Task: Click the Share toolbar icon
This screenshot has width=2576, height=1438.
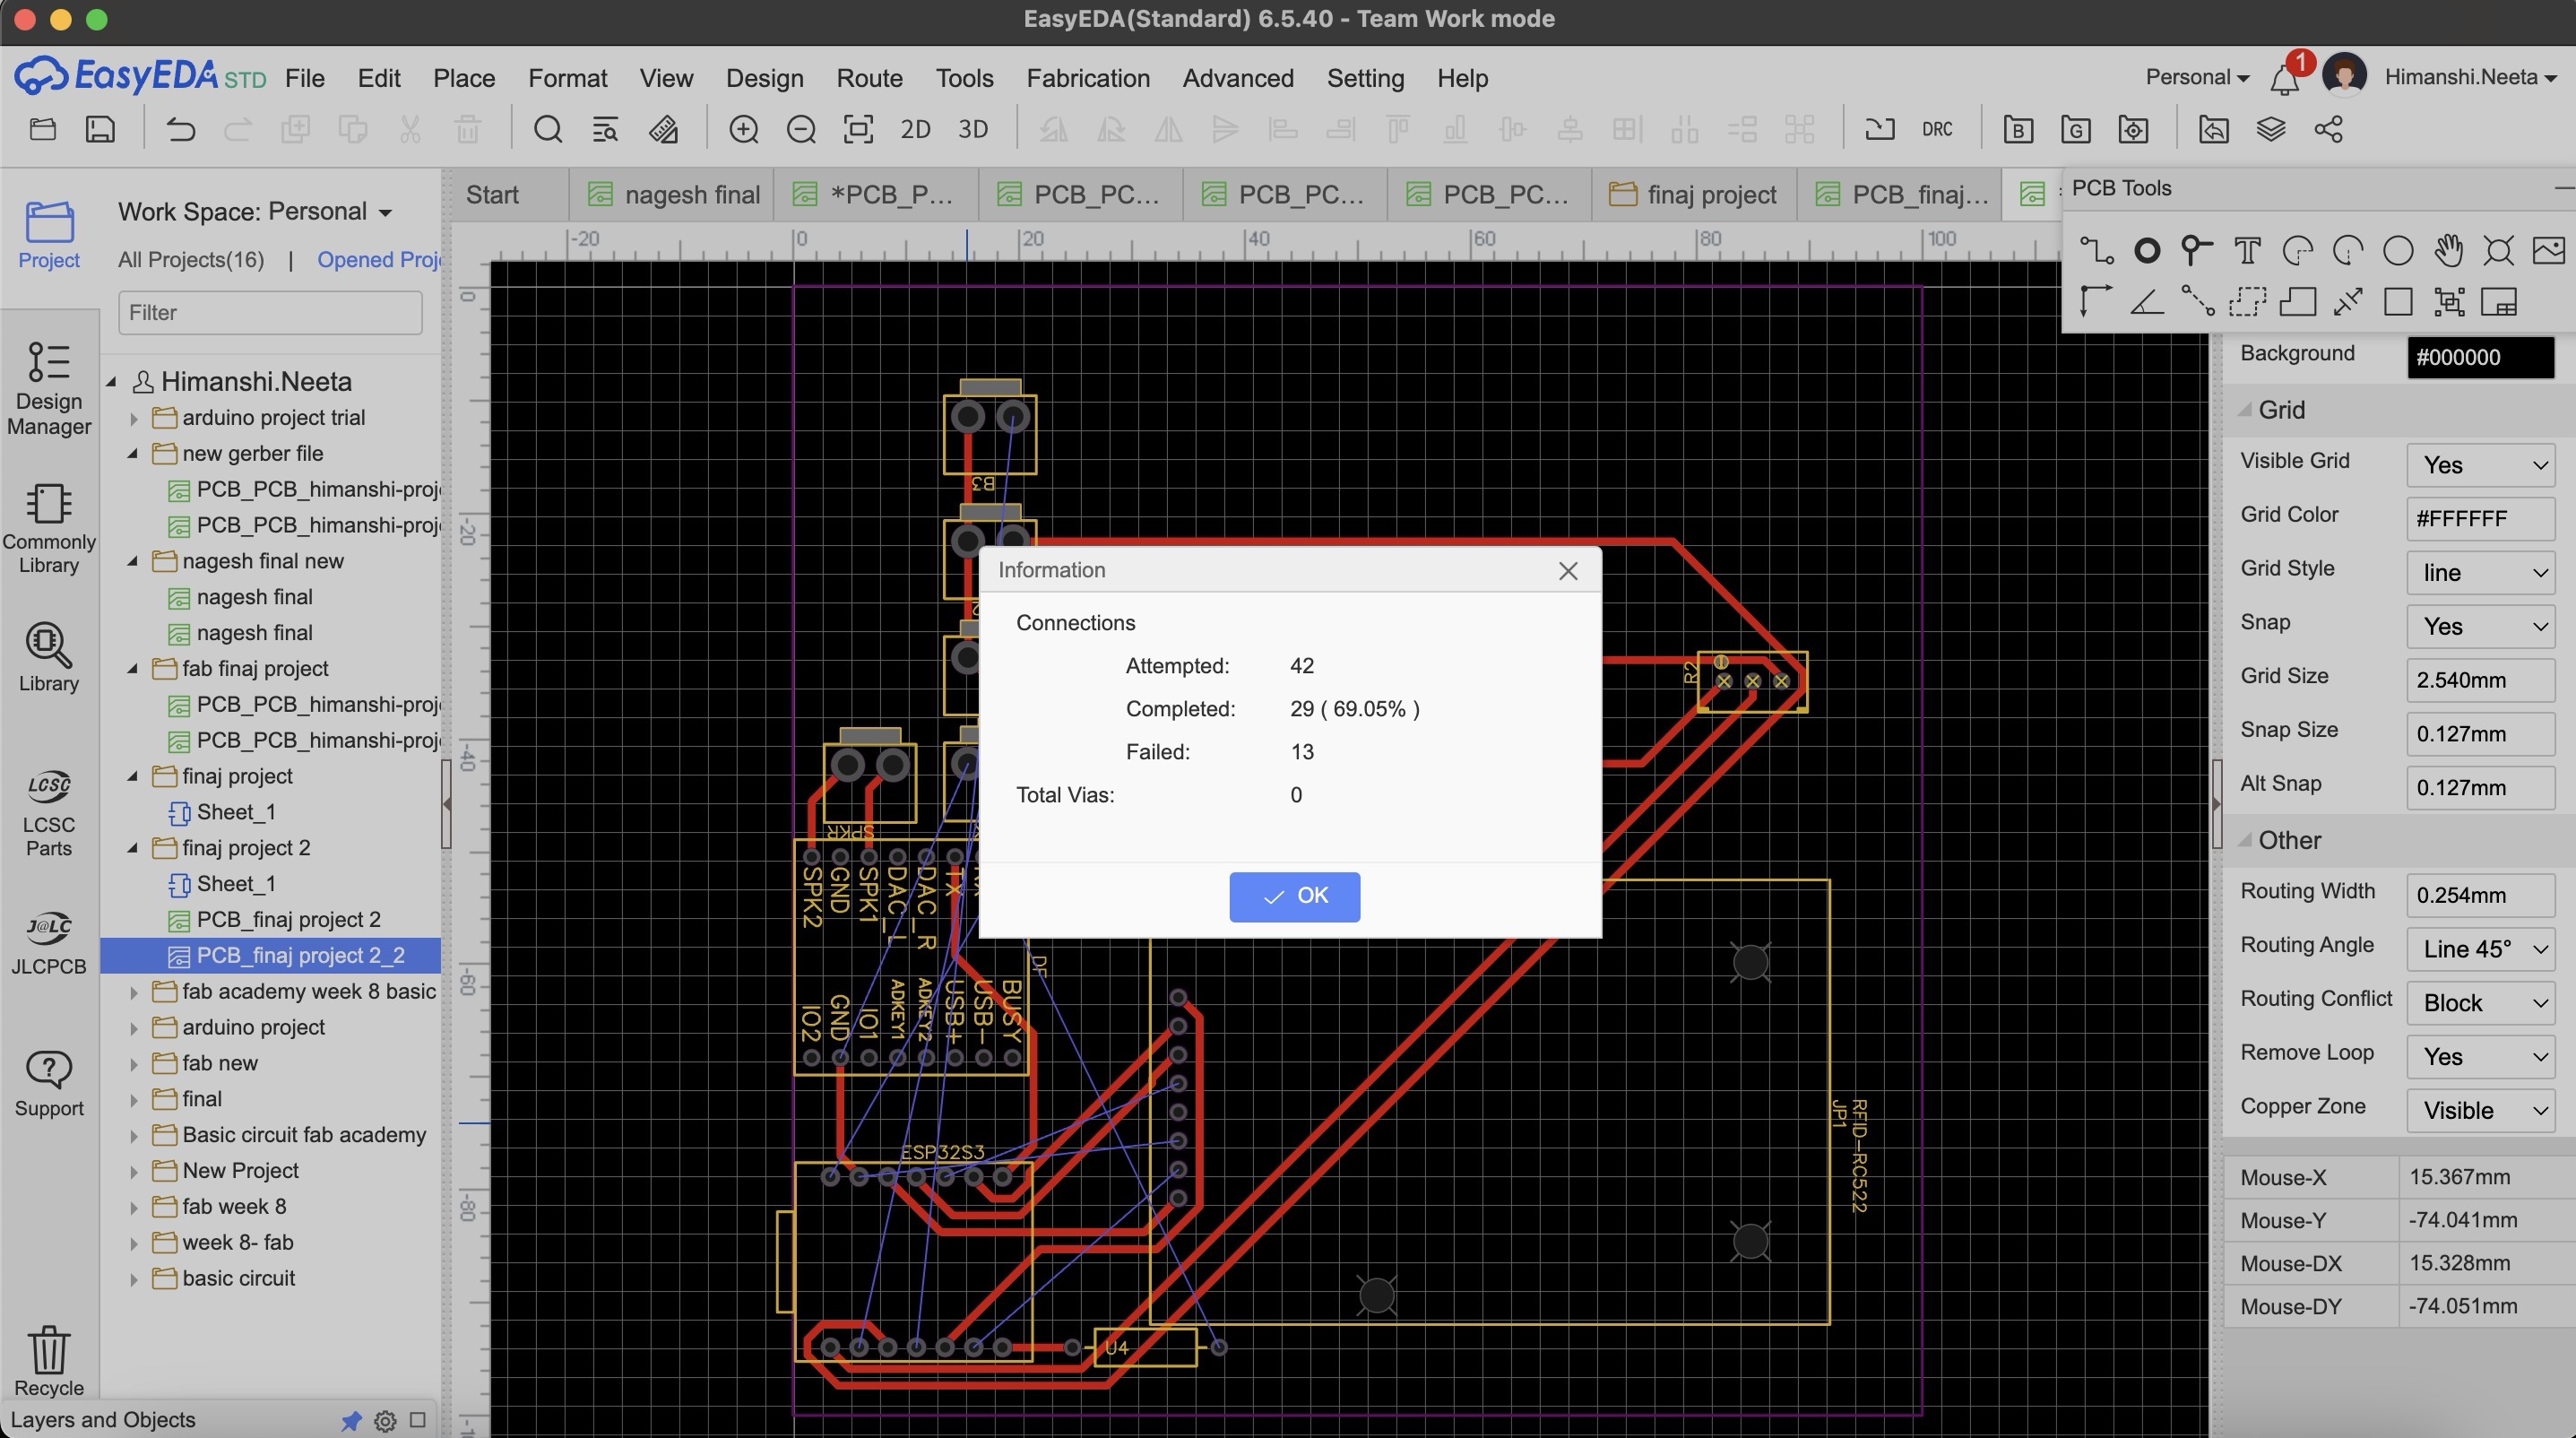Action: tap(2328, 130)
